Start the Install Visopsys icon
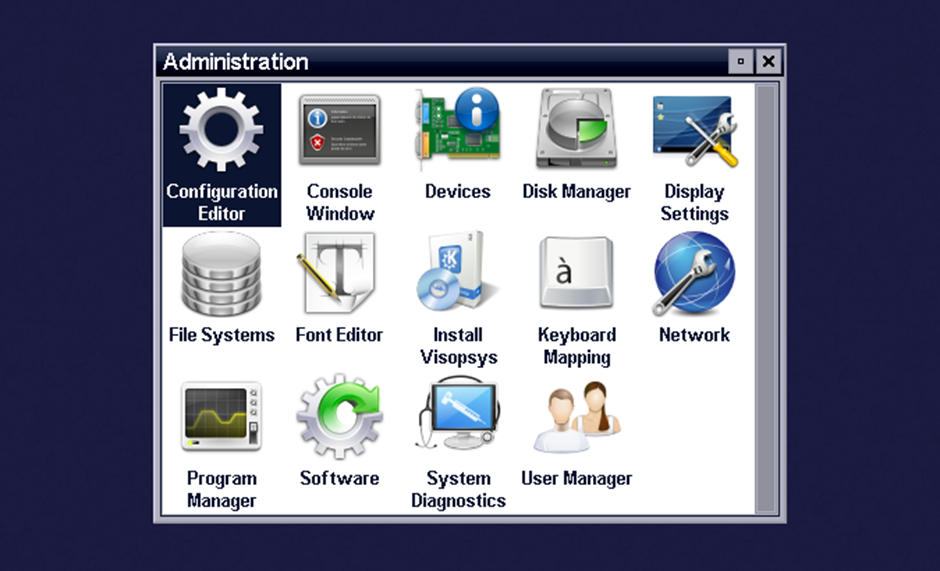 pos(457,271)
